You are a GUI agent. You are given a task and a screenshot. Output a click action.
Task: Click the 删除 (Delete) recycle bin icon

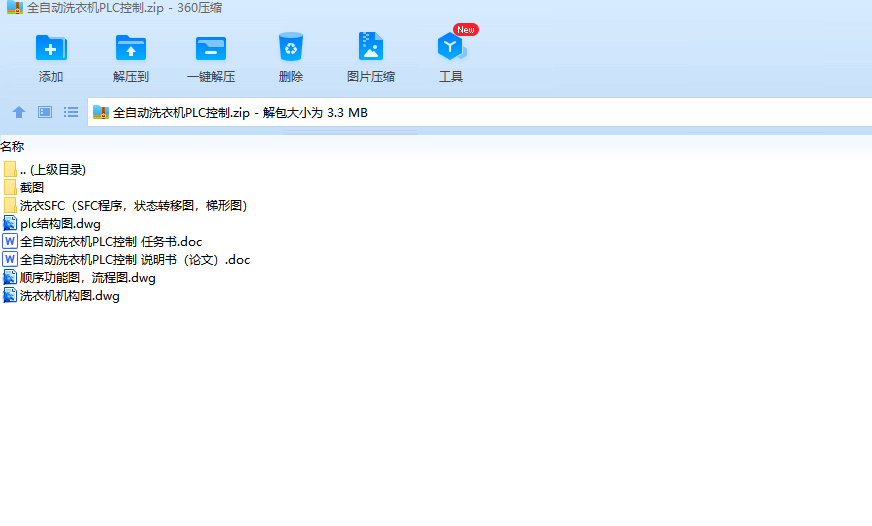(291, 47)
